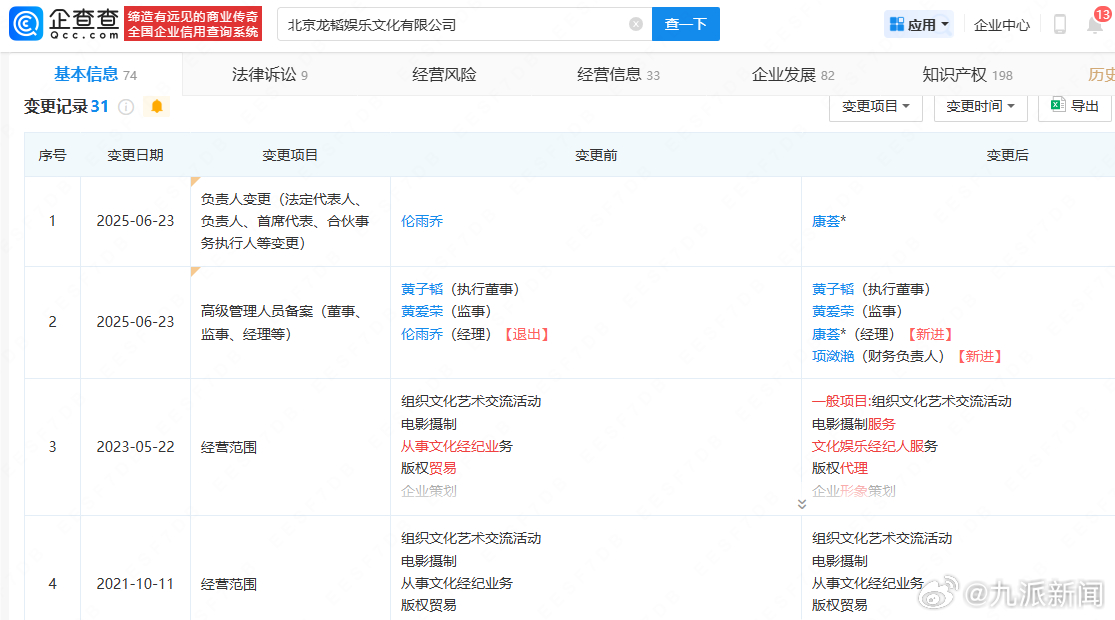1115x620 pixels.
Task: Click date 2021-10-11 cell
Action: coord(135,584)
